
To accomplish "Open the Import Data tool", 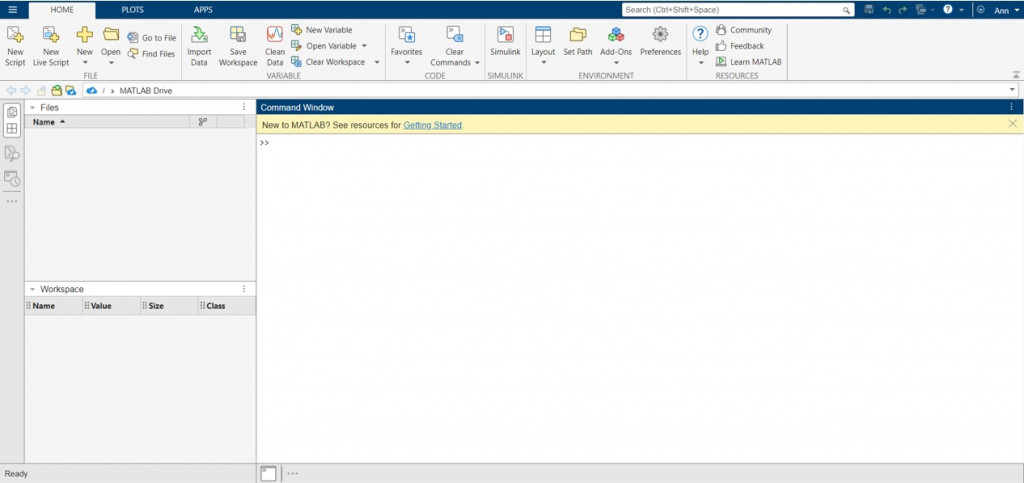I will point(199,46).
